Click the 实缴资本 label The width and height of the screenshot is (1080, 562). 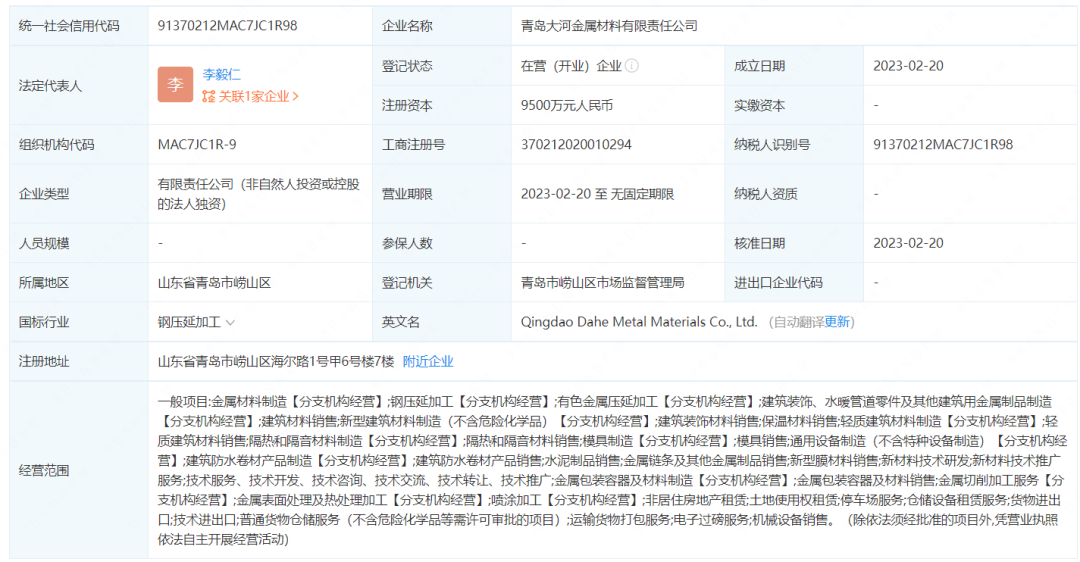click(x=759, y=105)
